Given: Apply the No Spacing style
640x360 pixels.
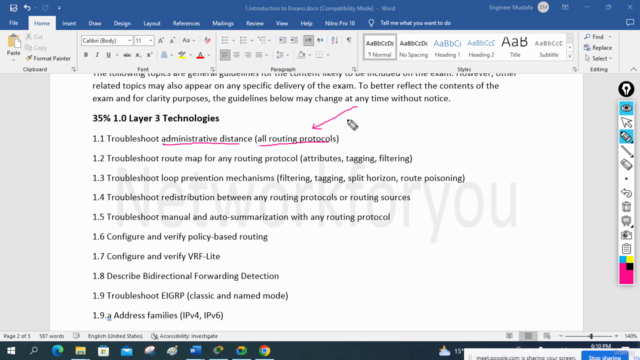Looking at the screenshot, I should click(413, 47).
